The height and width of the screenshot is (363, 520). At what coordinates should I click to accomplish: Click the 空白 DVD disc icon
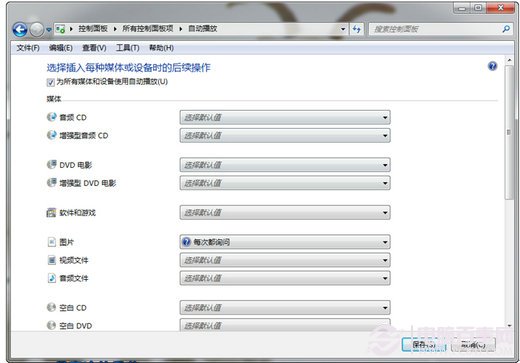[x=51, y=325]
